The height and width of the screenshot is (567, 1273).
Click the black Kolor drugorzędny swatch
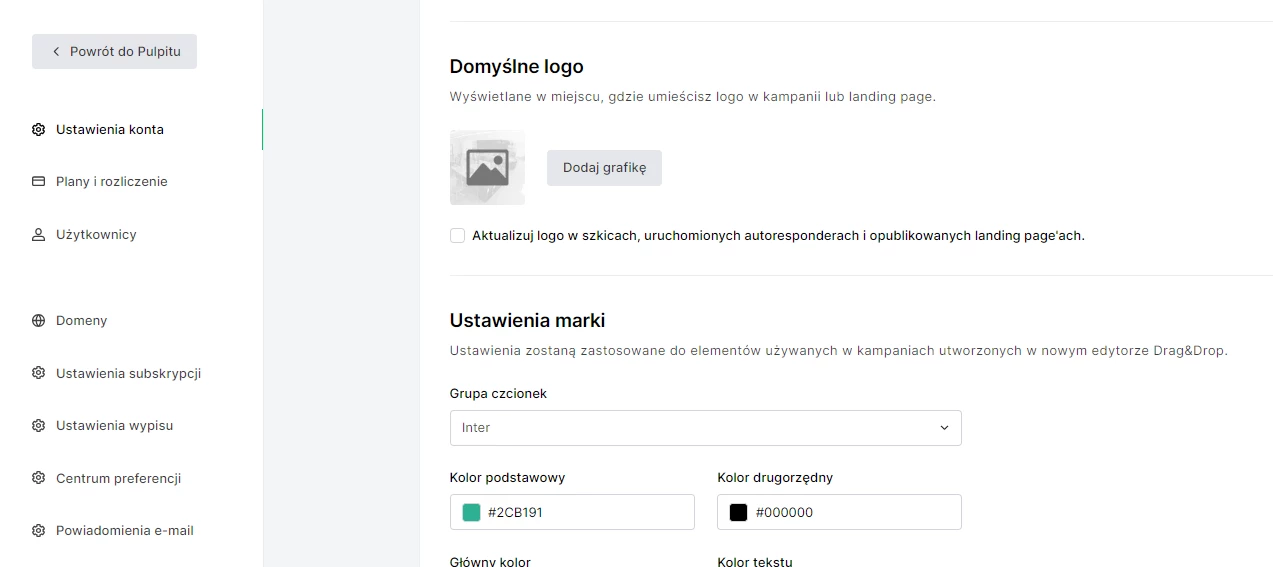[738, 512]
